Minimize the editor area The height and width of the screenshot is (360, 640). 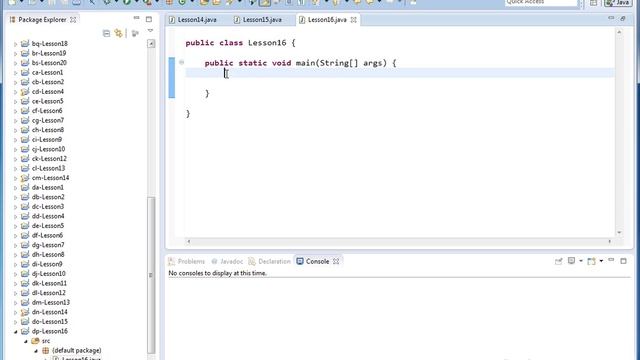(611, 18)
